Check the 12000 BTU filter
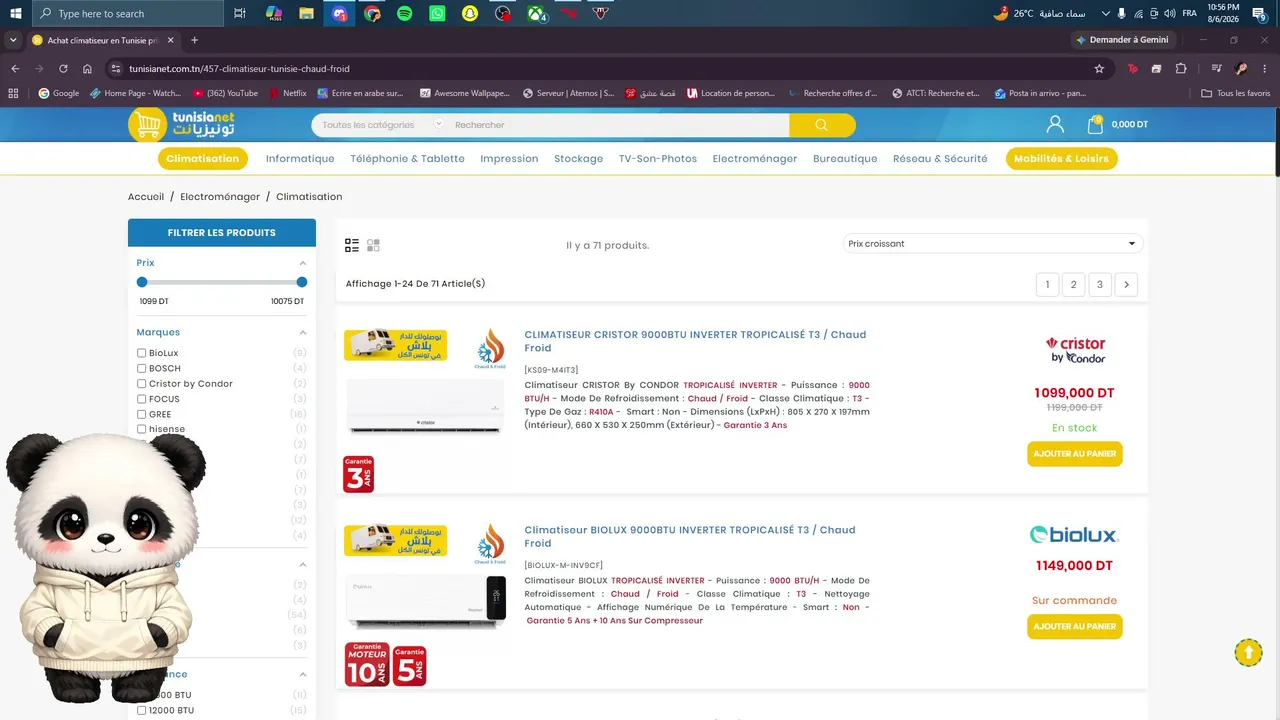 [x=142, y=710]
